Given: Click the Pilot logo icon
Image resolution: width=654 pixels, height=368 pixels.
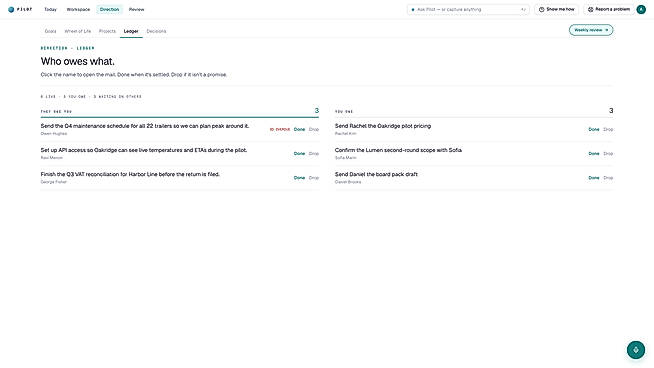Looking at the screenshot, I should (11, 9).
